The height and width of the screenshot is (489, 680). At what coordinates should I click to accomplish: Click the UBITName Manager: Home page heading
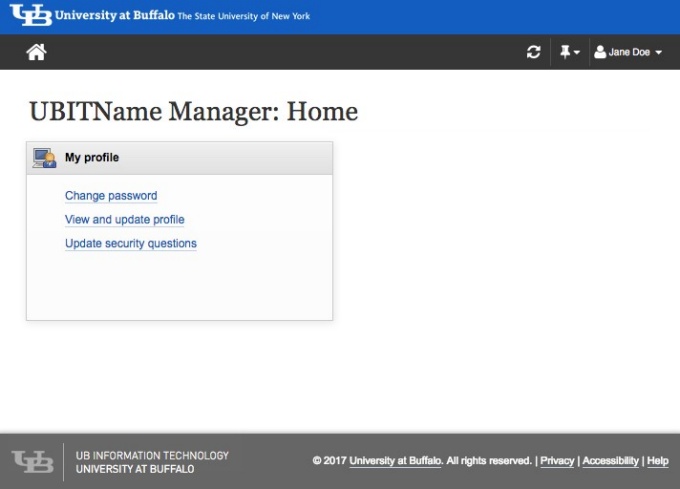point(193,111)
